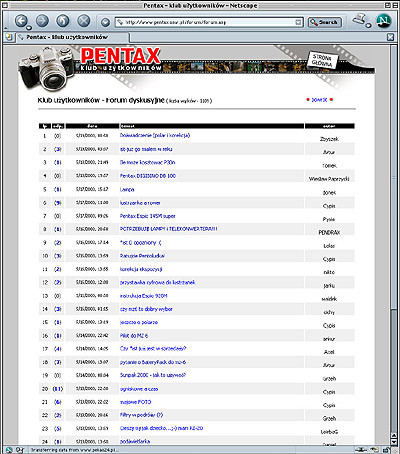Viewport: 400px width, 454px height.
Task: Click the small round icon left of URL bar
Action: [x=105, y=22]
